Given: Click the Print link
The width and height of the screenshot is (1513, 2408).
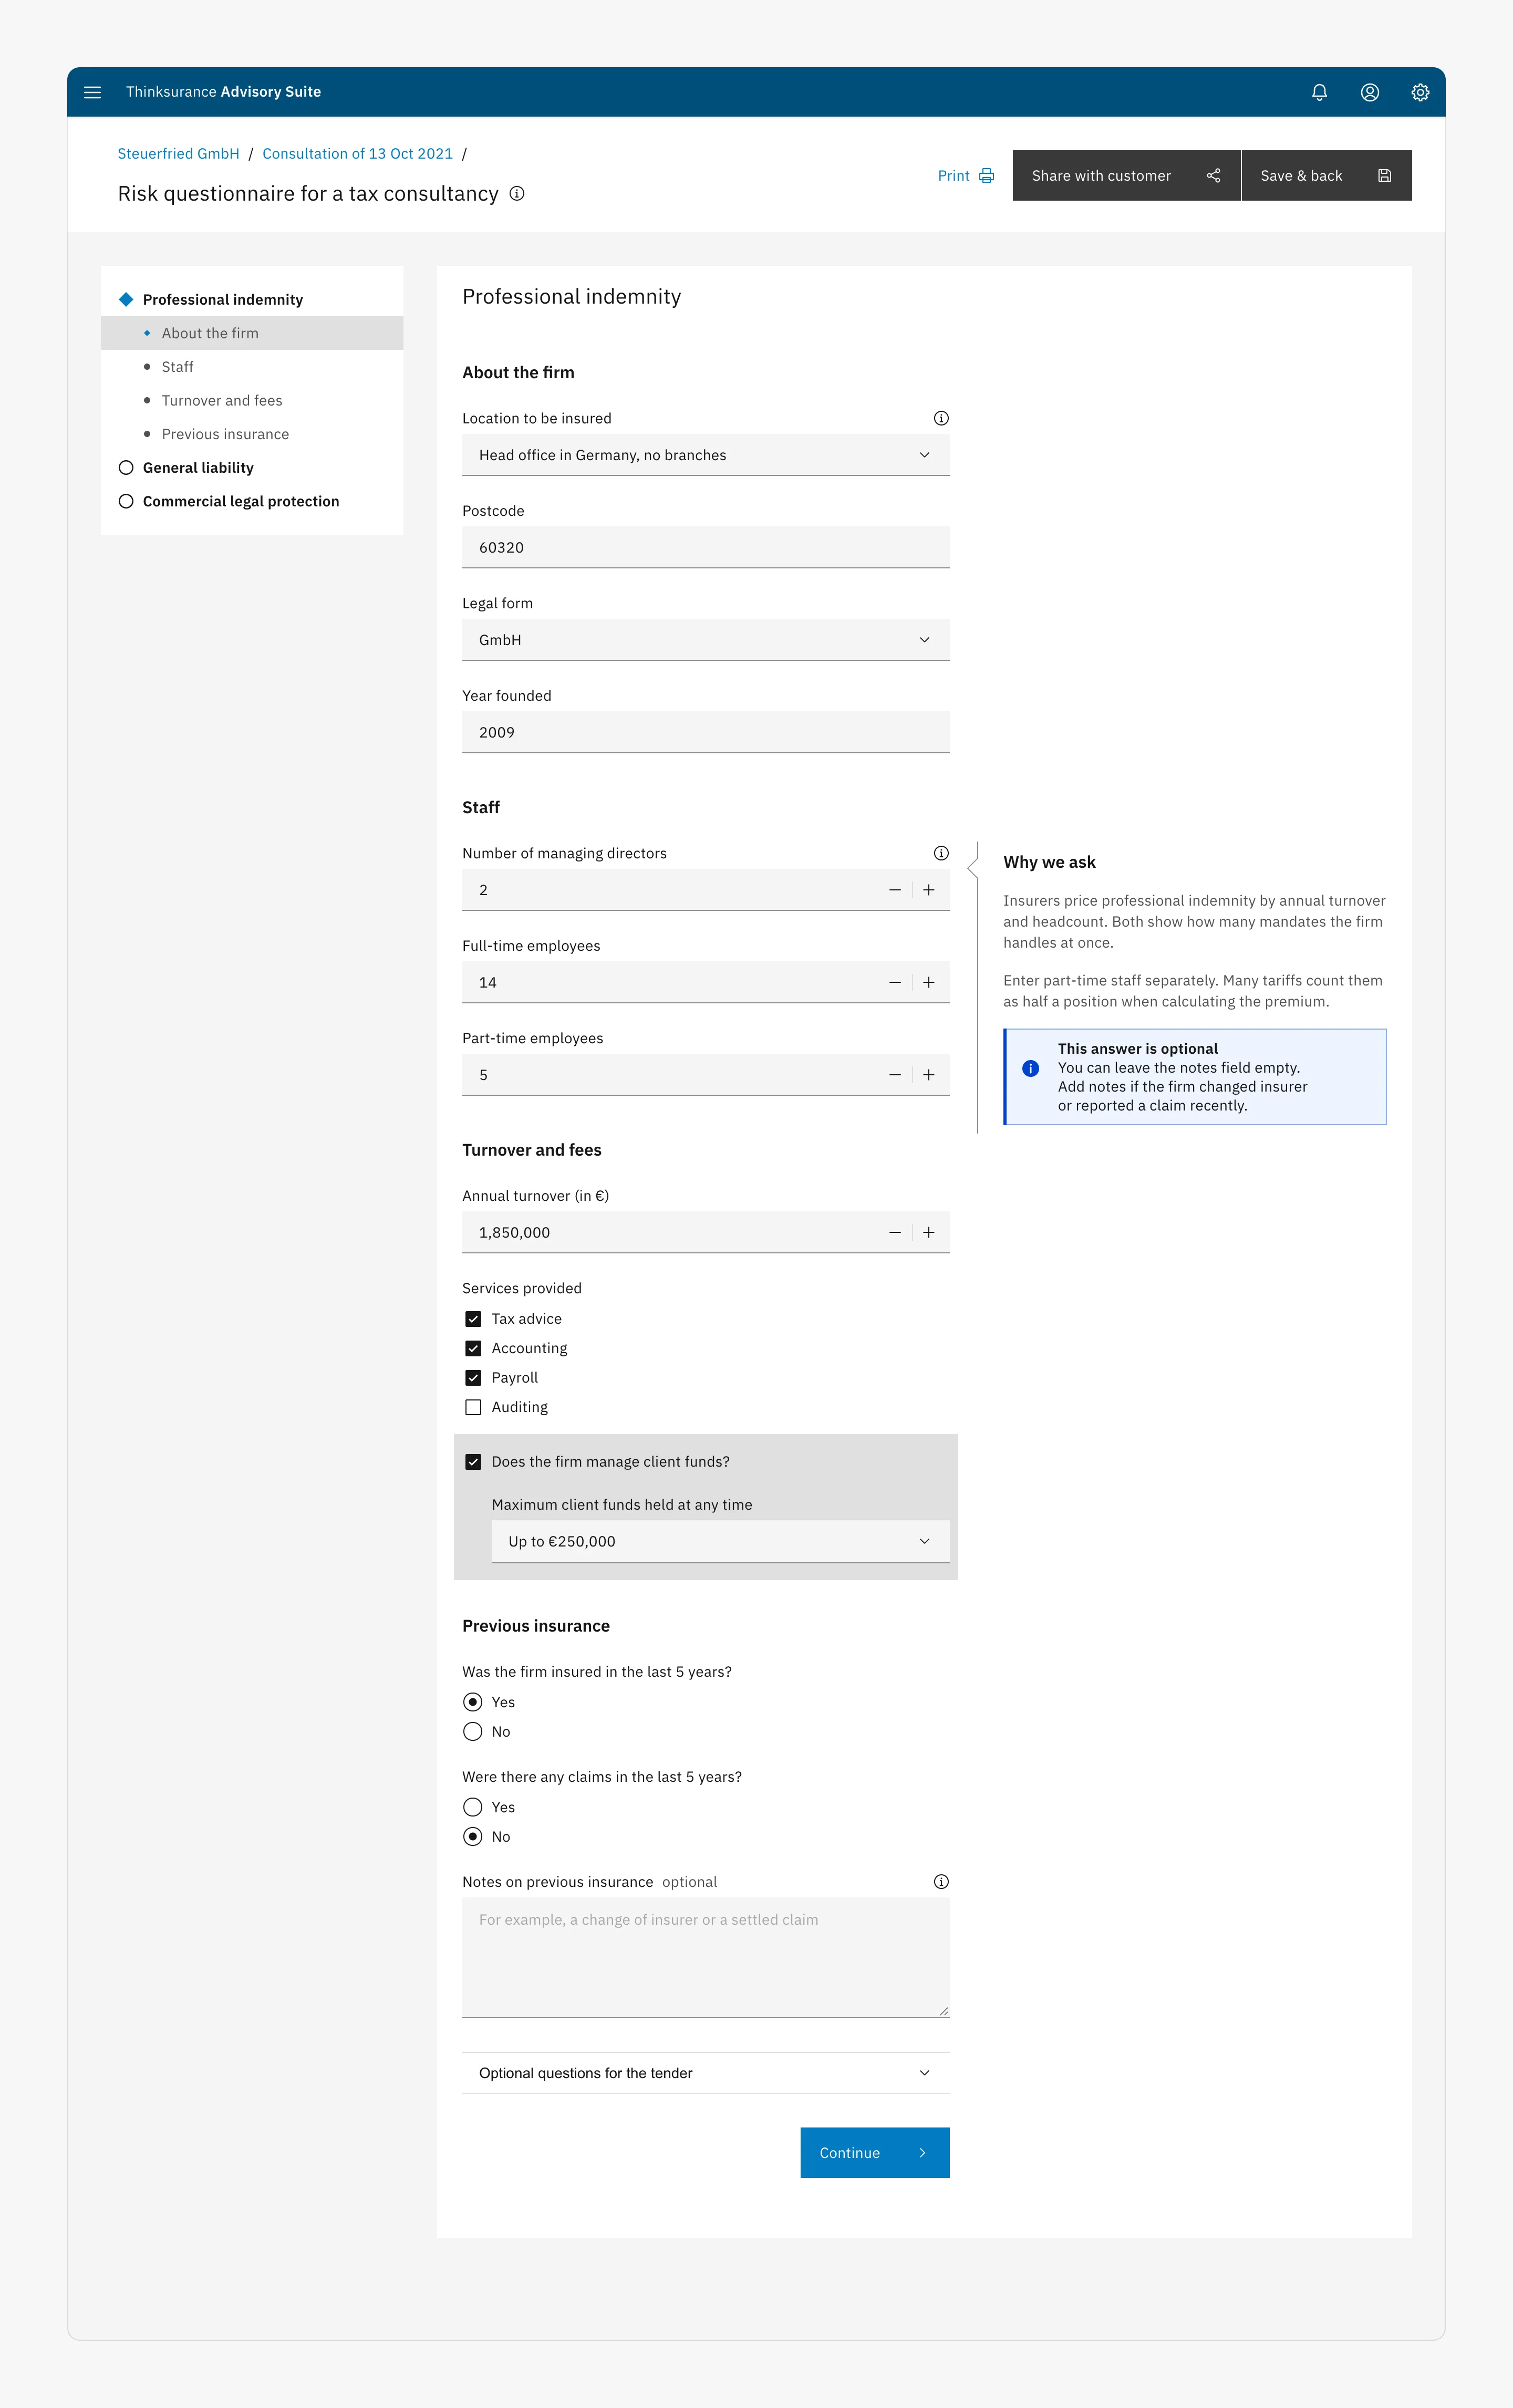Looking at the screenshot, I should [x=965, y=176].
